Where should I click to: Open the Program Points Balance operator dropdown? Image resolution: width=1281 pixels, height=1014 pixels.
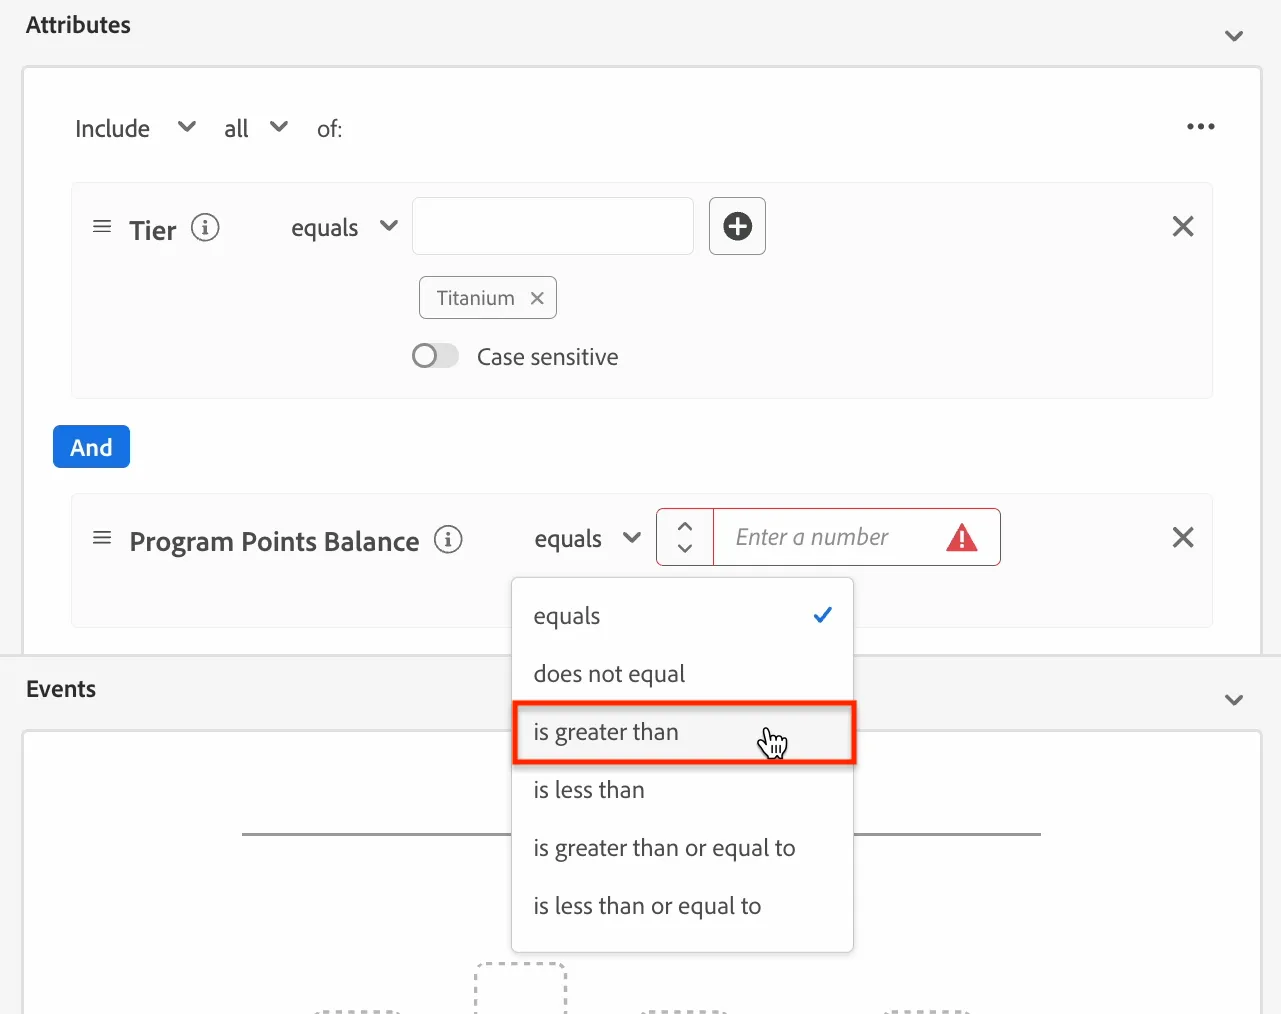tap(588, 539)
